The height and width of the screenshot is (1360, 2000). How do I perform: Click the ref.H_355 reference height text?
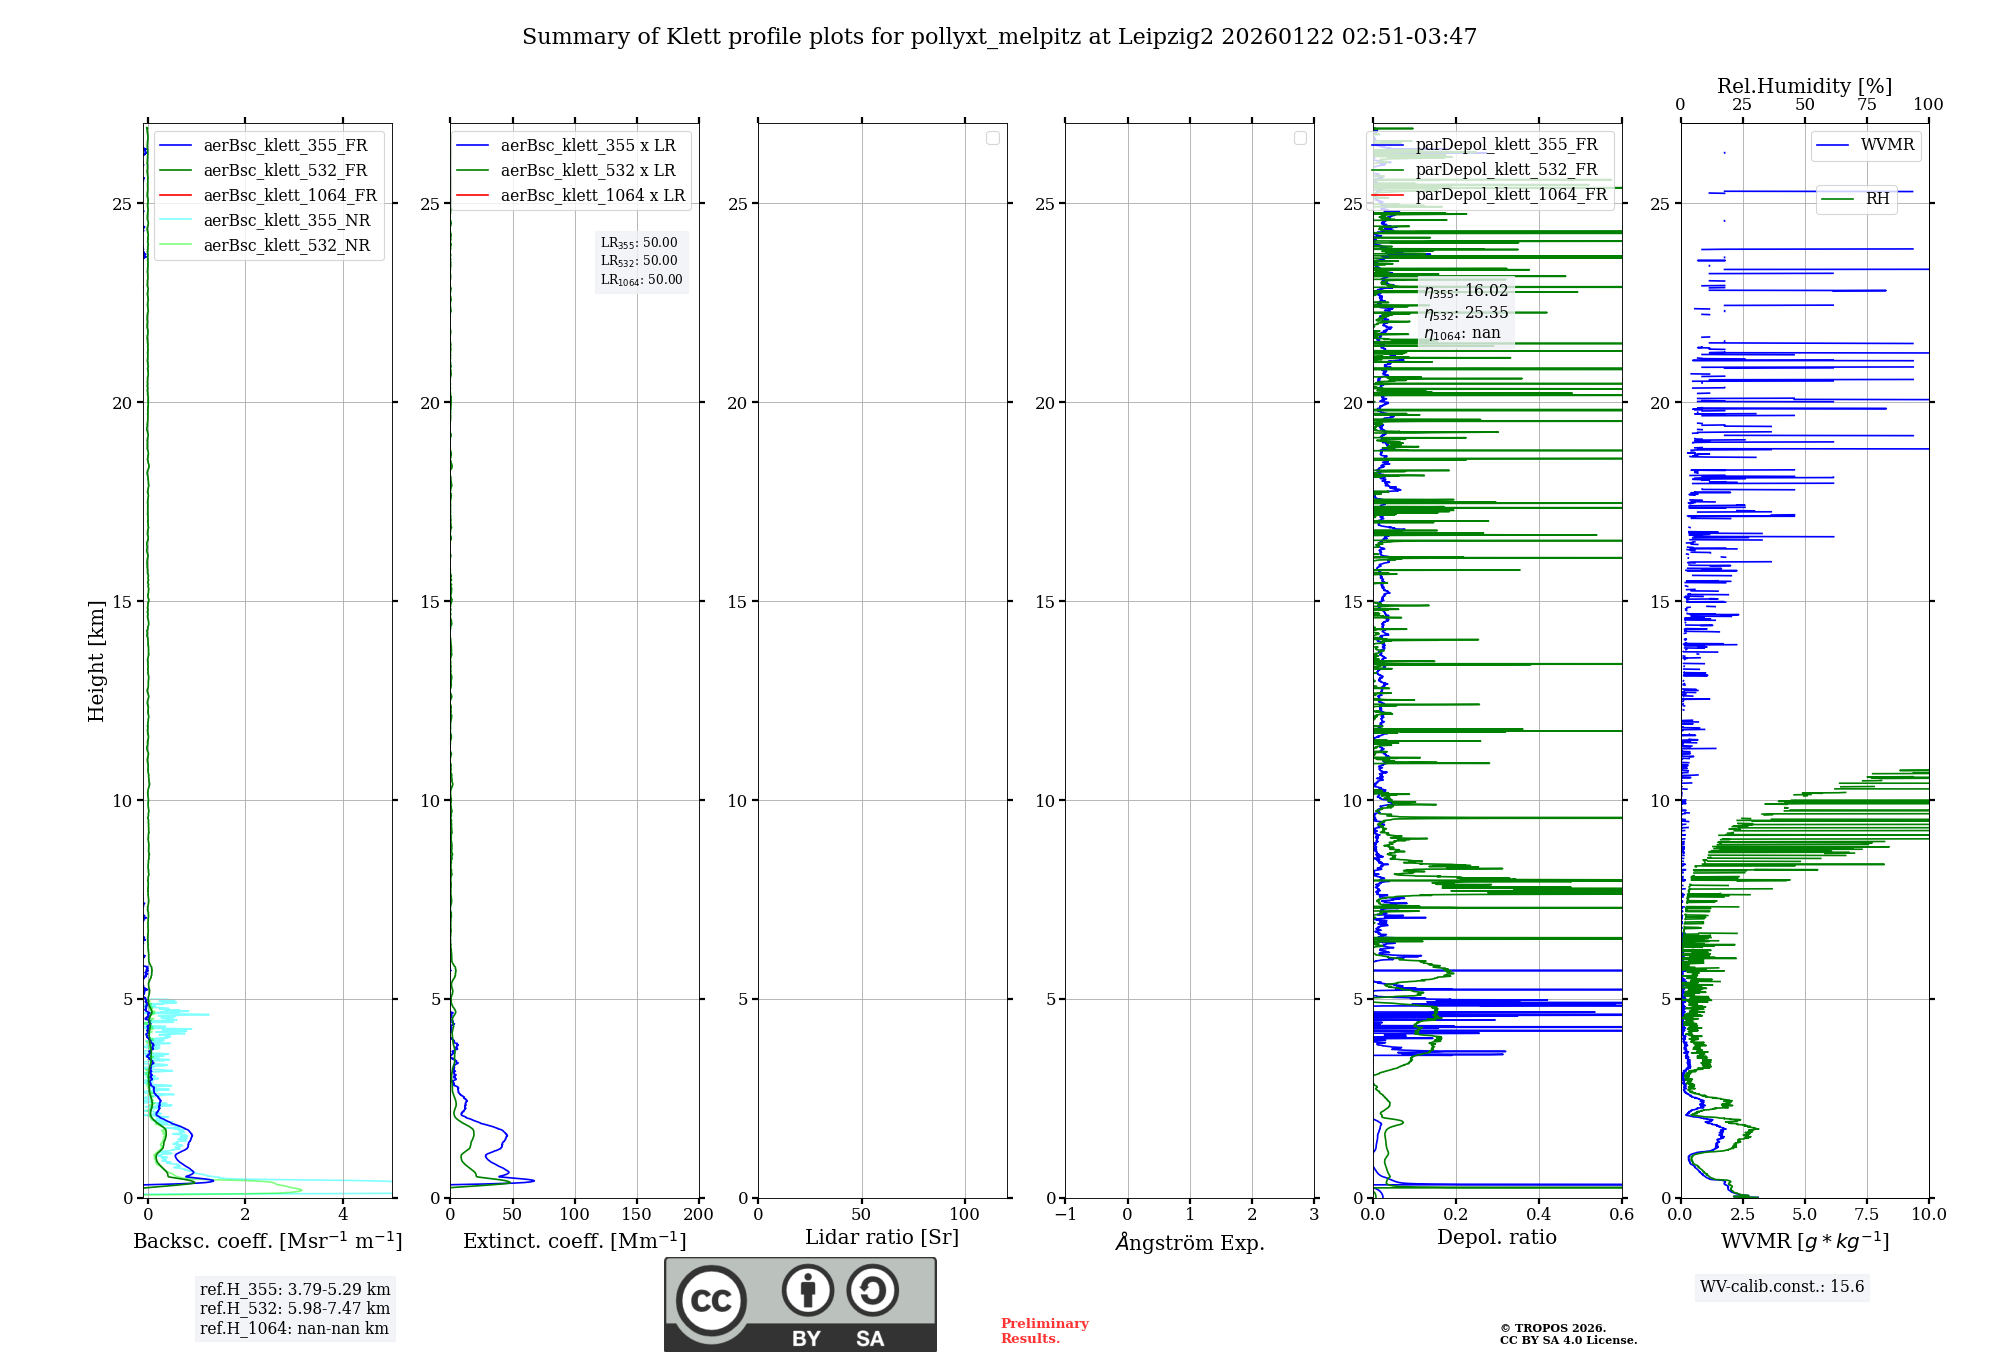(x=294, y=1289)
